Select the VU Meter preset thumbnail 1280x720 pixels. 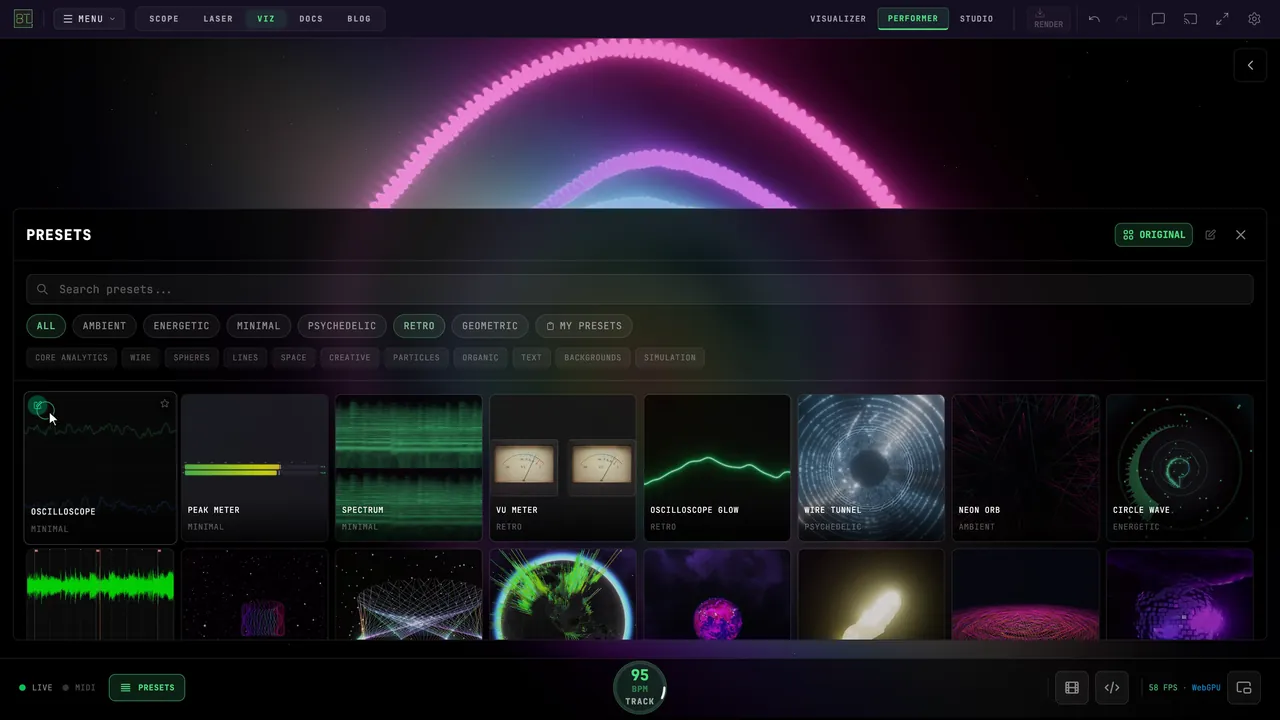click(563, 467)
